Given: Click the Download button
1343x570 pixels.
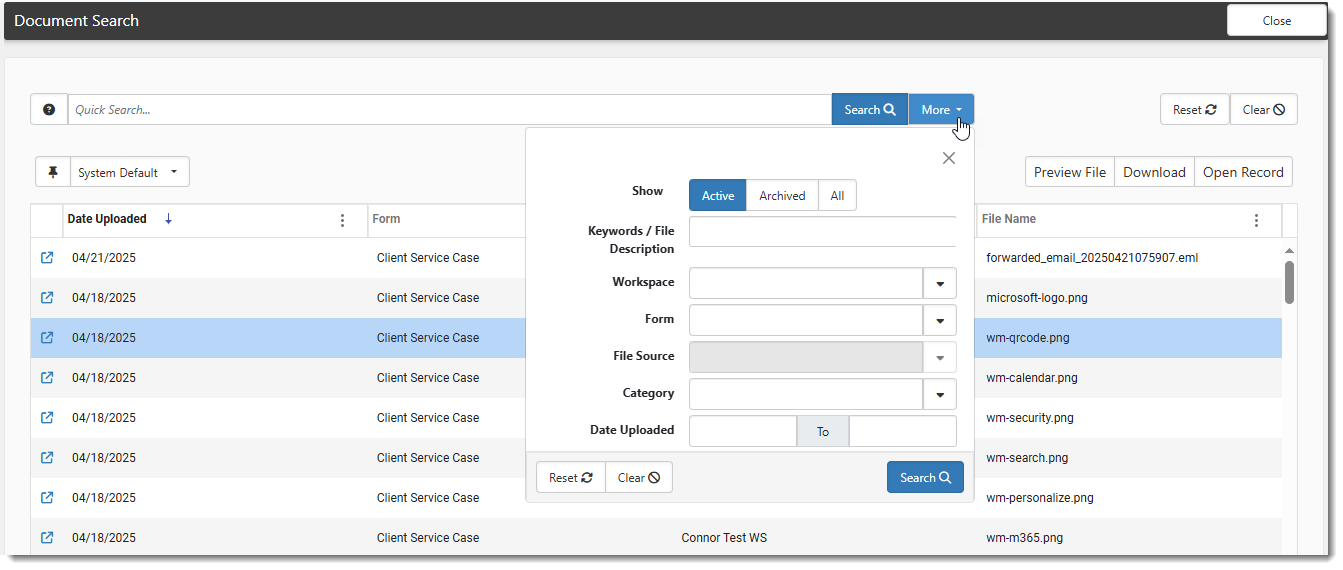Looking at the screenshot, I should coord(1153,172).
